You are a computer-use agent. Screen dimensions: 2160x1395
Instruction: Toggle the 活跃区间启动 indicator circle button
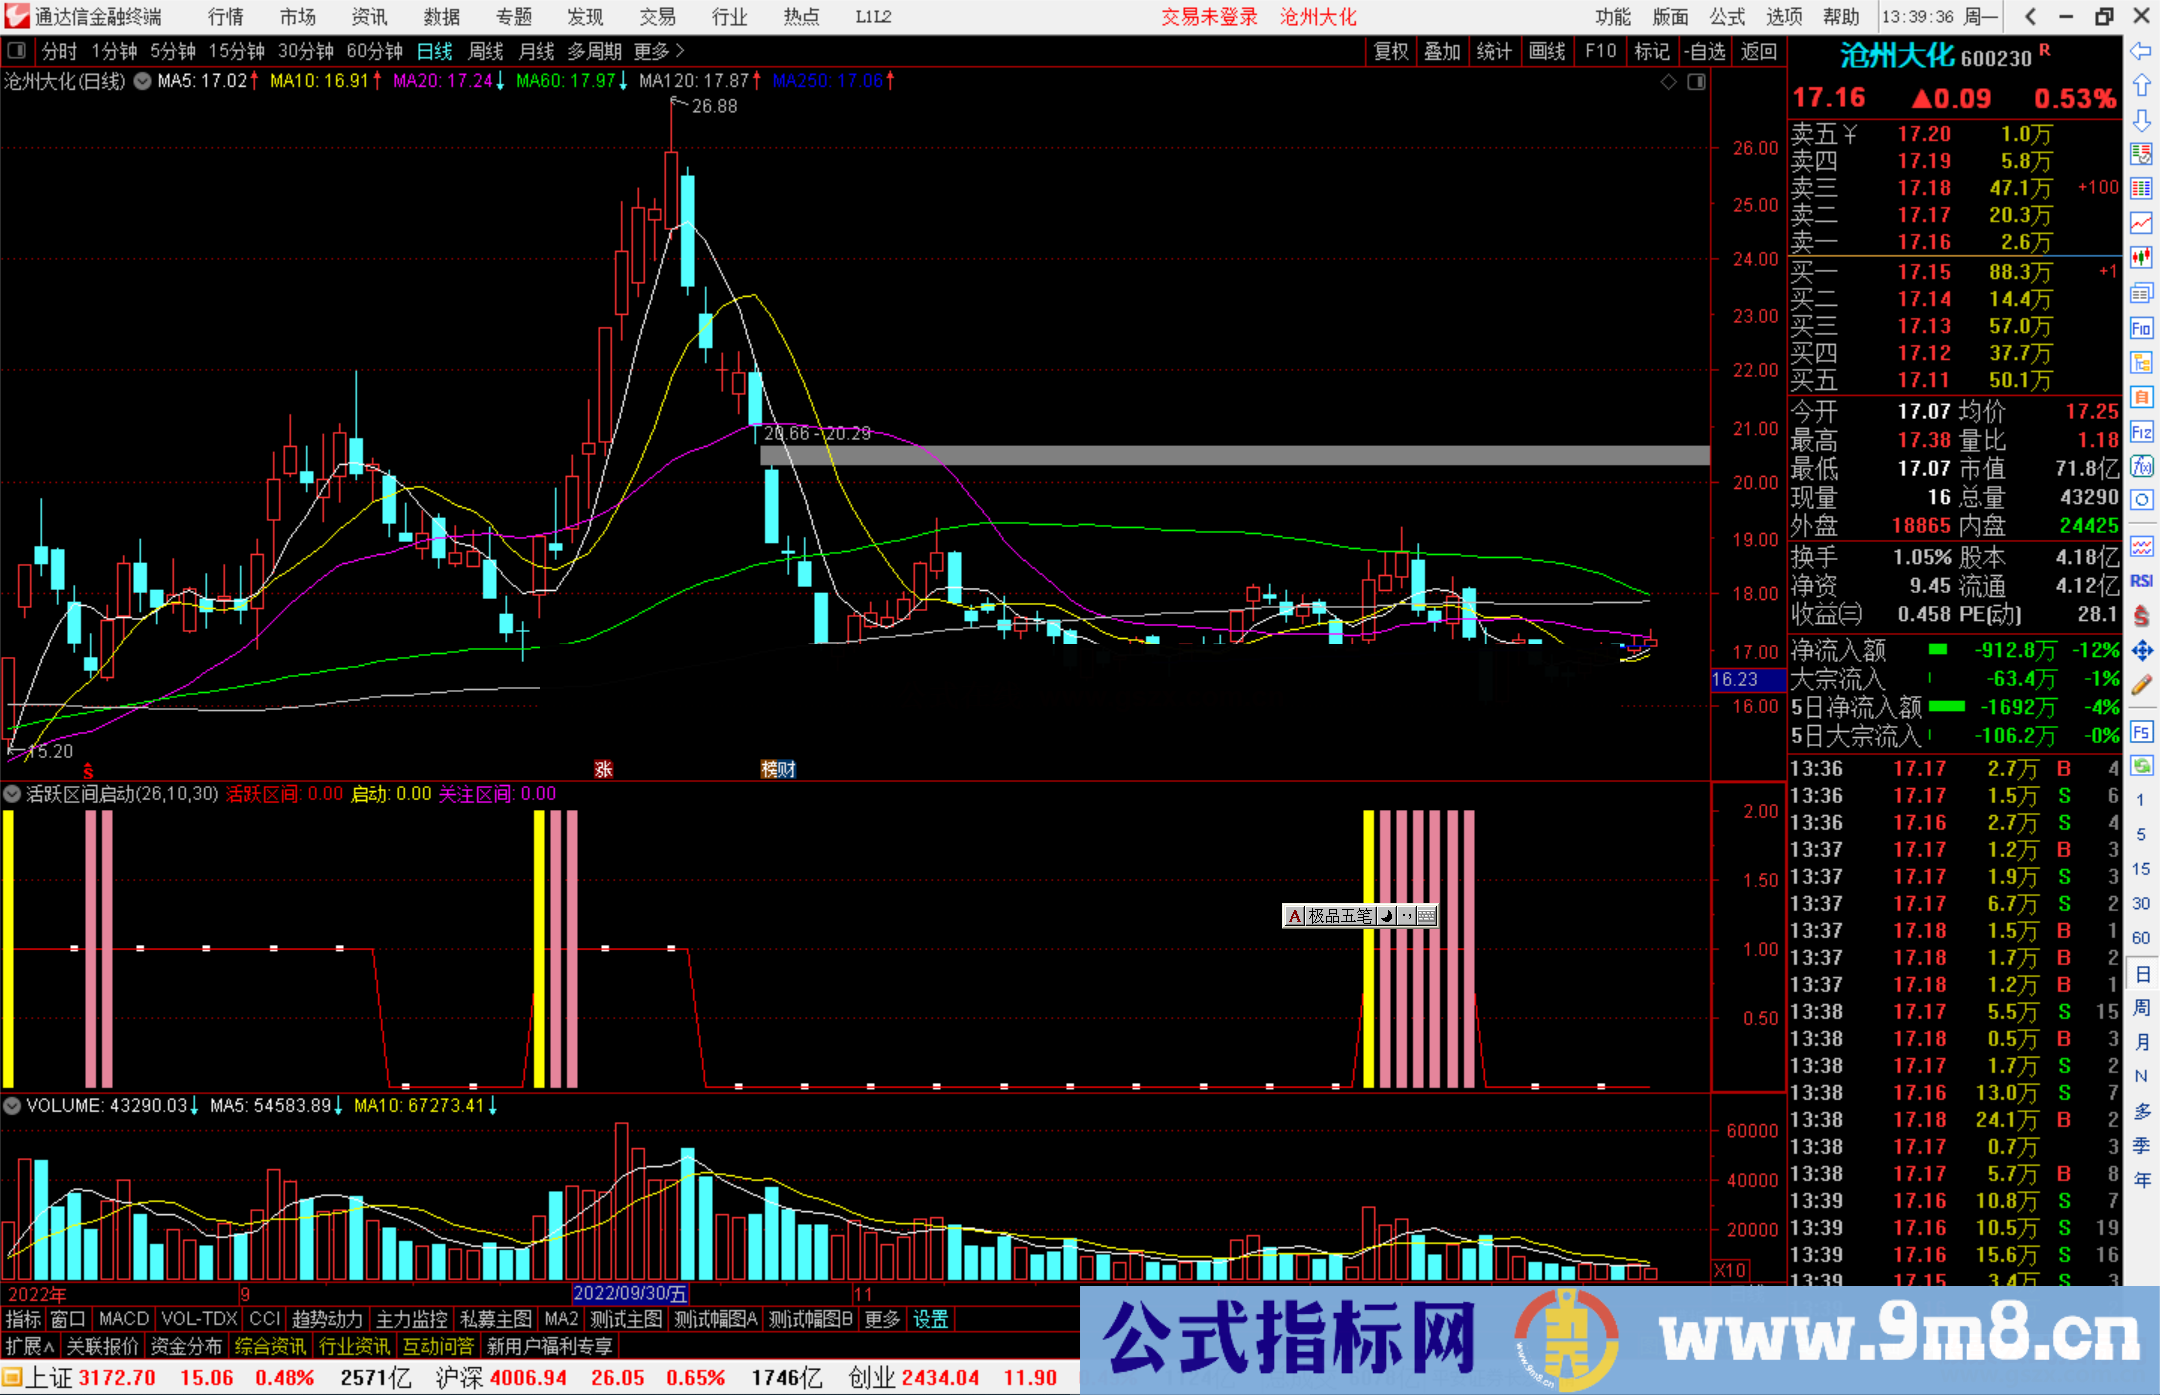click(x=12, y=794)
